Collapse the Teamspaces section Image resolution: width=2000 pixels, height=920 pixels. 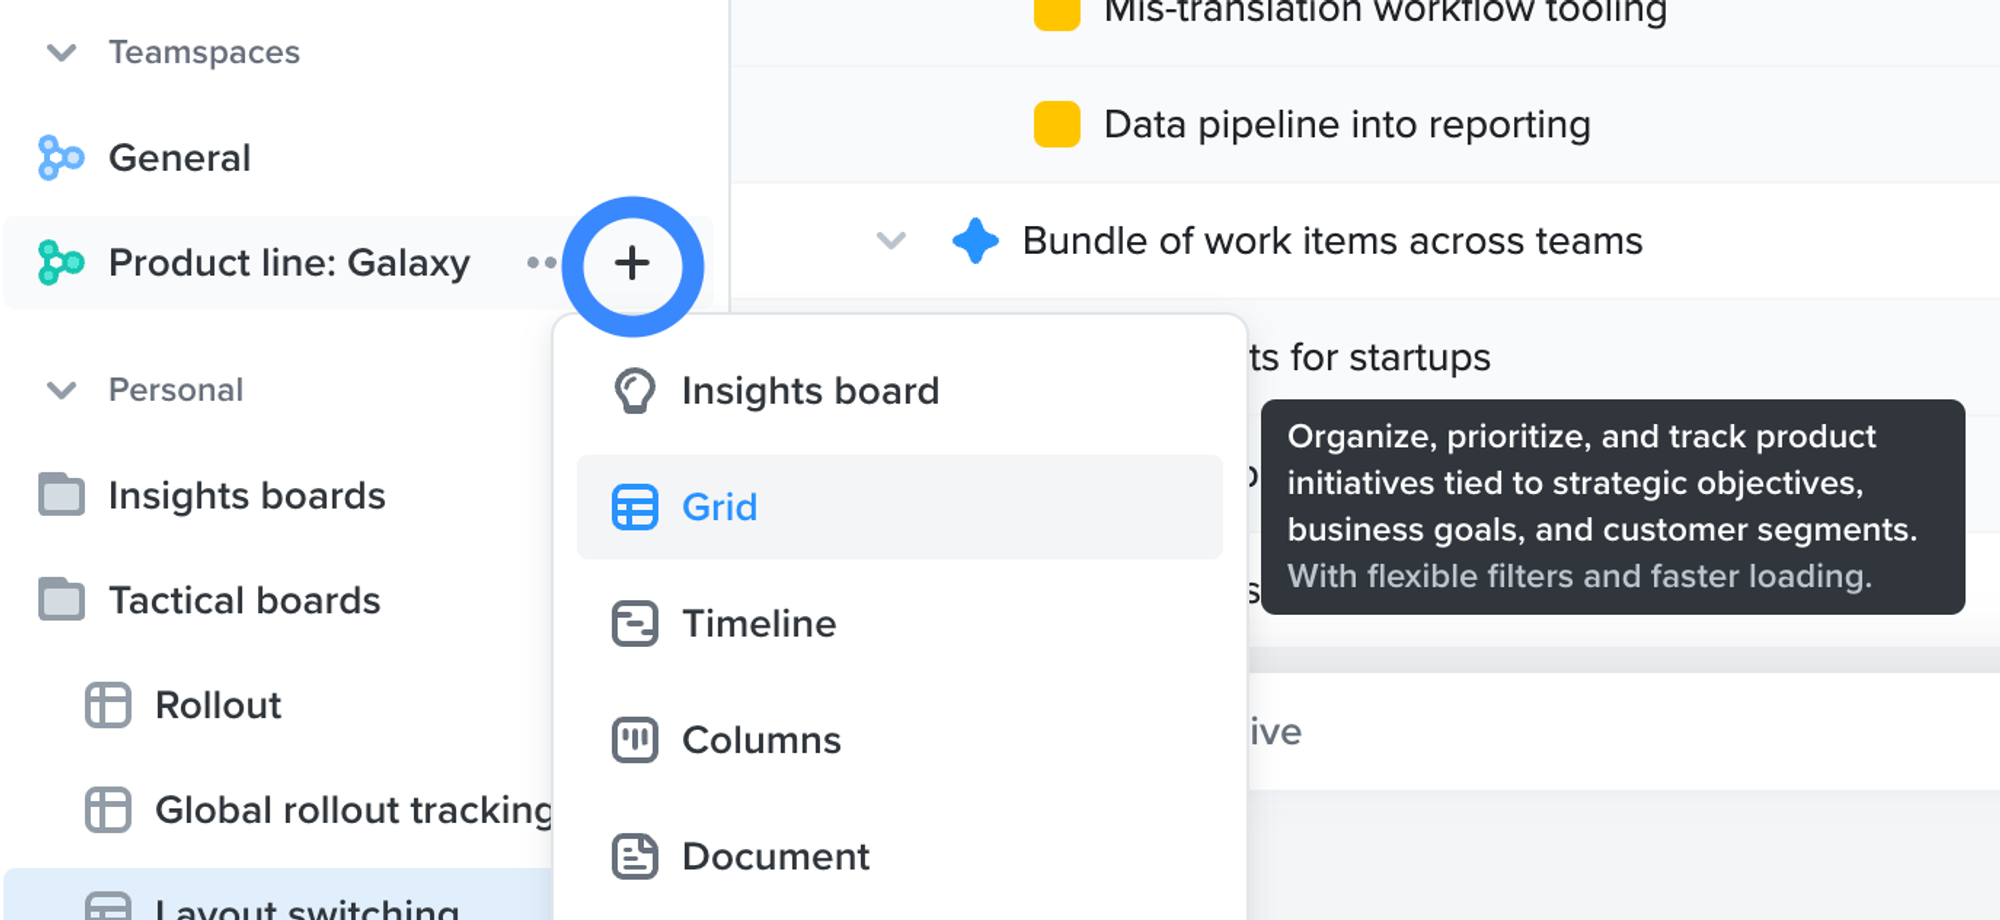pos(62,53)
